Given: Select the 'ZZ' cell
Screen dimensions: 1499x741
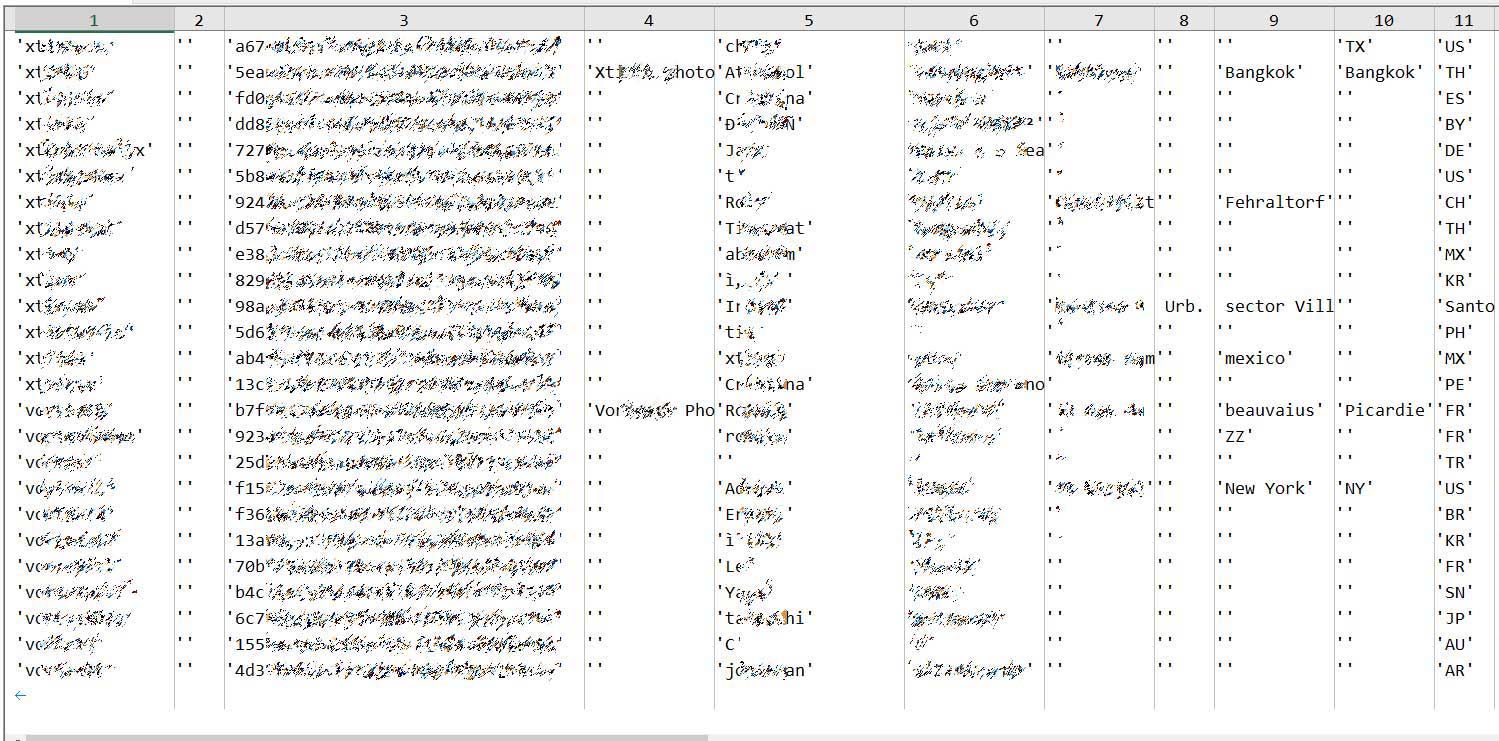Looking at the screenshot, I should pos(1235,436).
